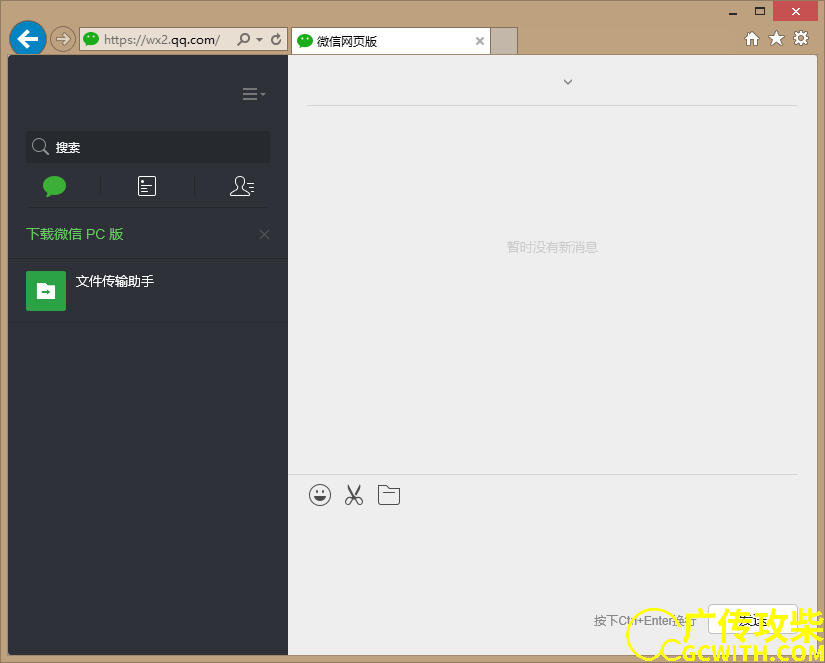
Task: Open the 文件传输助手 chat
Action: pos(148,290)
